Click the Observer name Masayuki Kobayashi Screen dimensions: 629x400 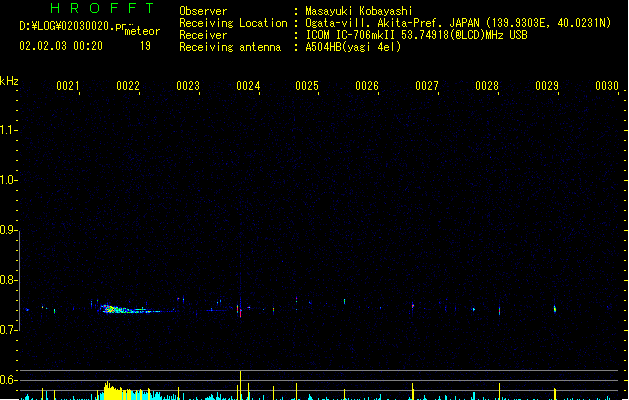tap(358, 11)
